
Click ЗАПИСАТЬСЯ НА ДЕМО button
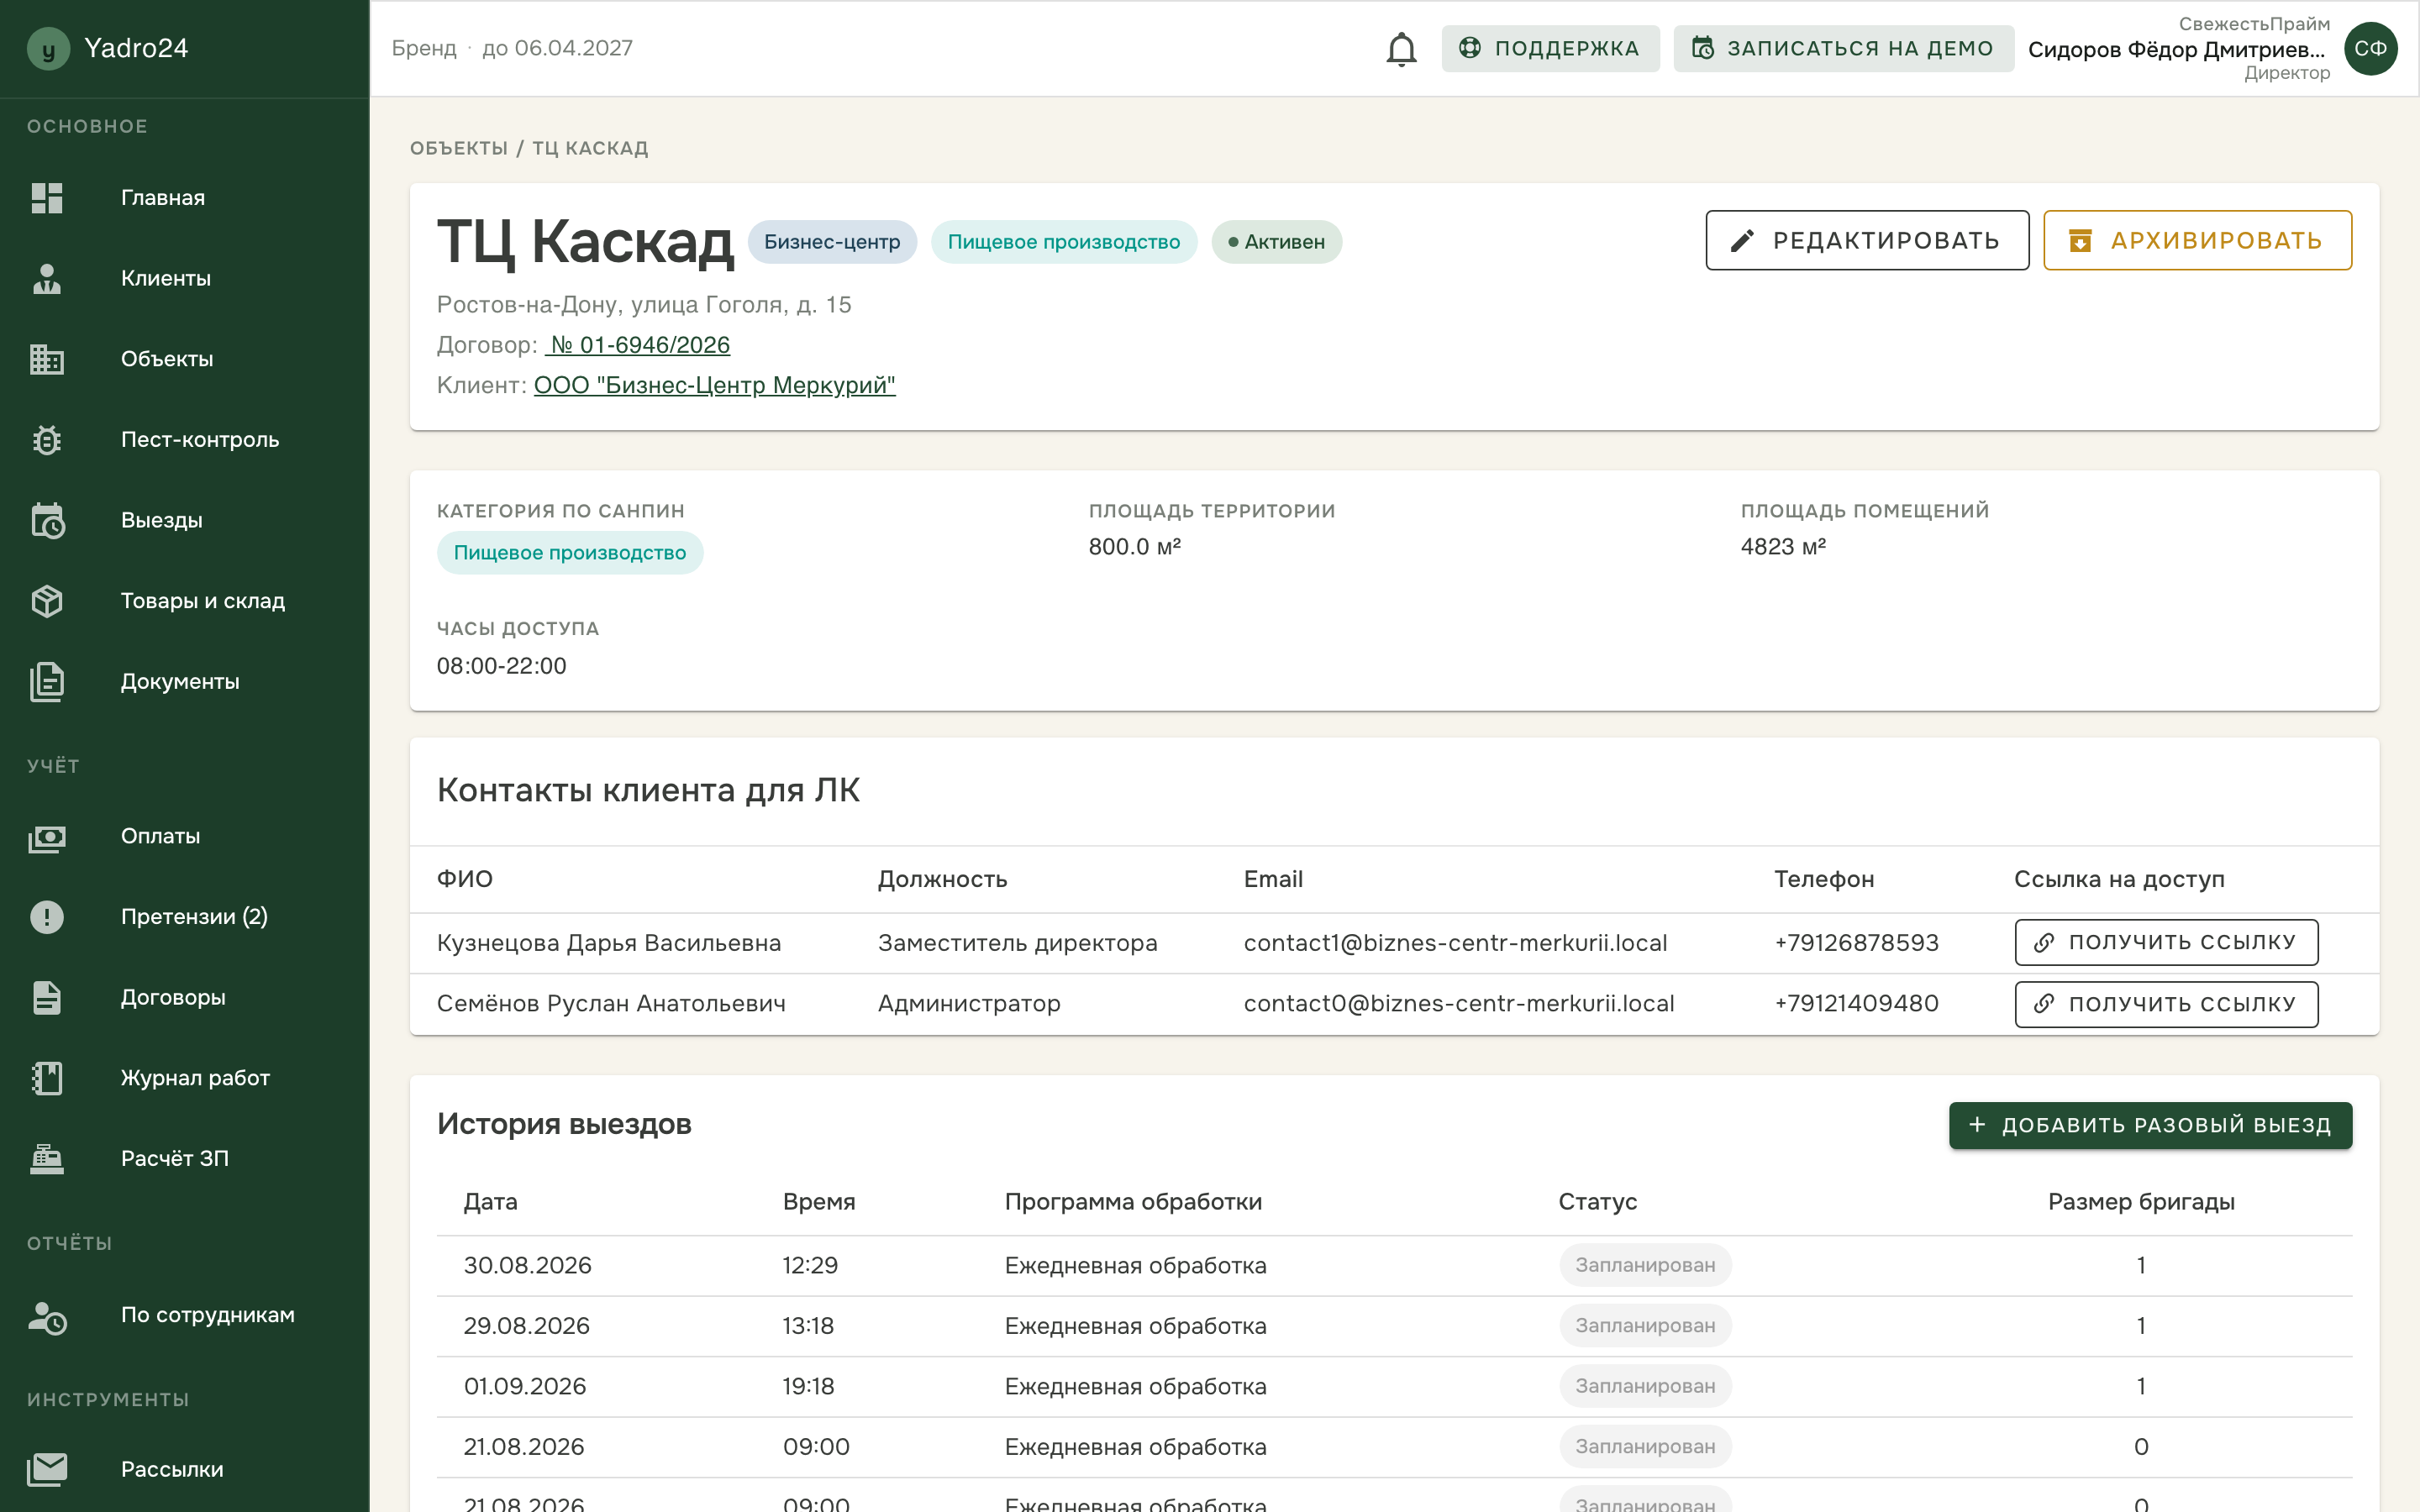(1843, 48)
